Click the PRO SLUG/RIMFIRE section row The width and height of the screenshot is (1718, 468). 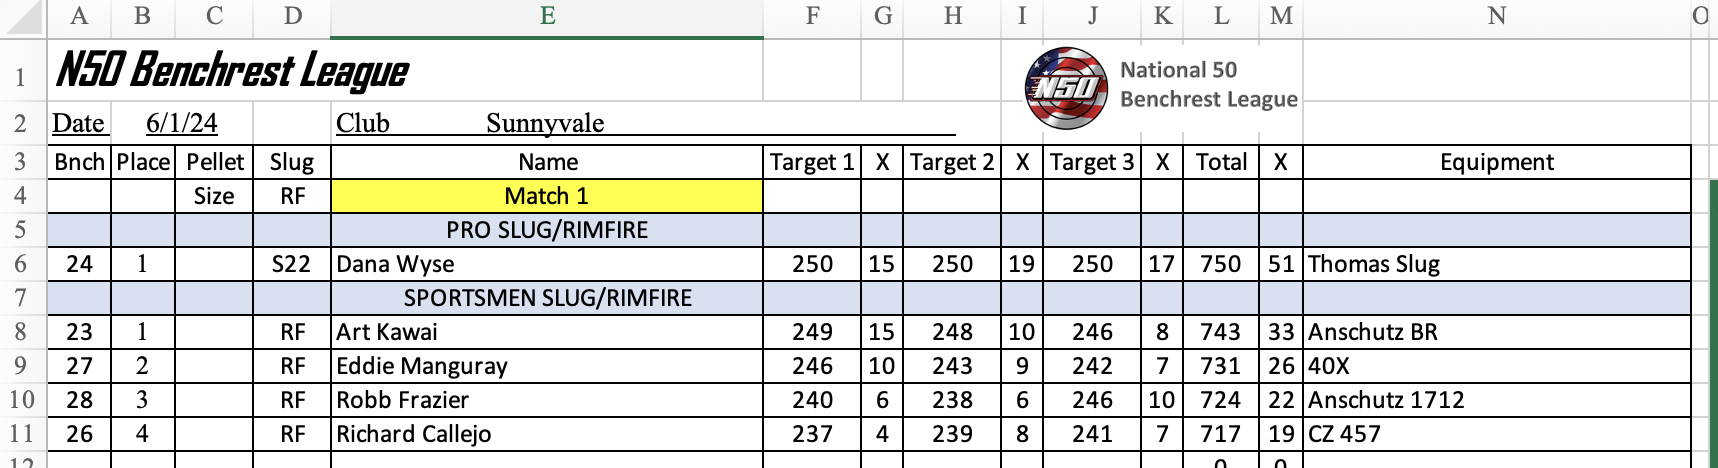point(868,230)
